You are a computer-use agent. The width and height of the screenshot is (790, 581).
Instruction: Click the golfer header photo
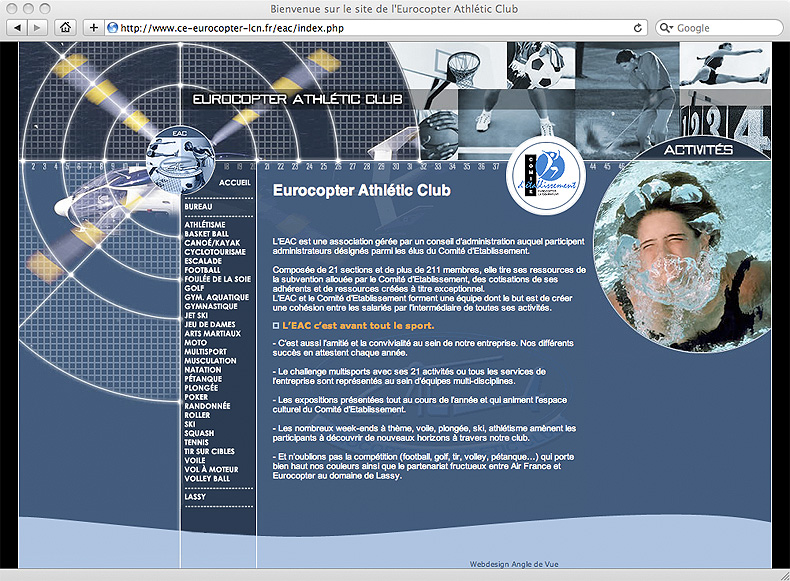tap(627, 100)
